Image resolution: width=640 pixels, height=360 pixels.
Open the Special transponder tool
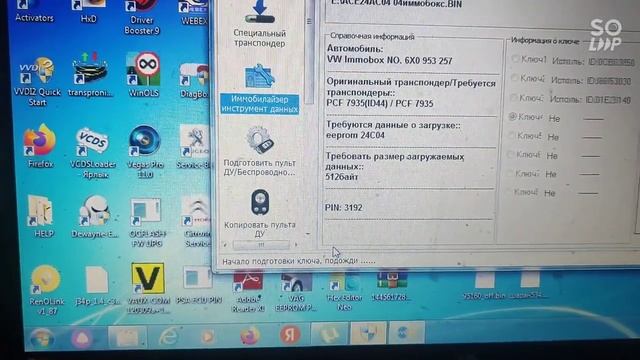pos(260,23)
